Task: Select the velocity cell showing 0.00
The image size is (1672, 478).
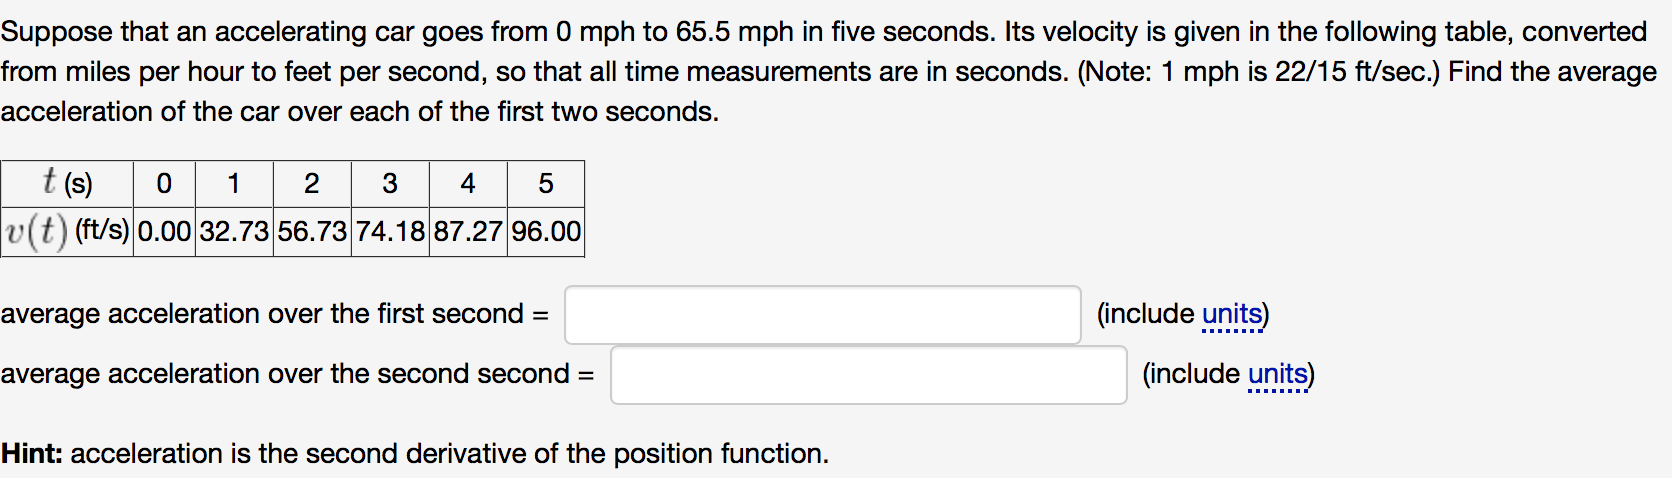Action: (164, 232)
